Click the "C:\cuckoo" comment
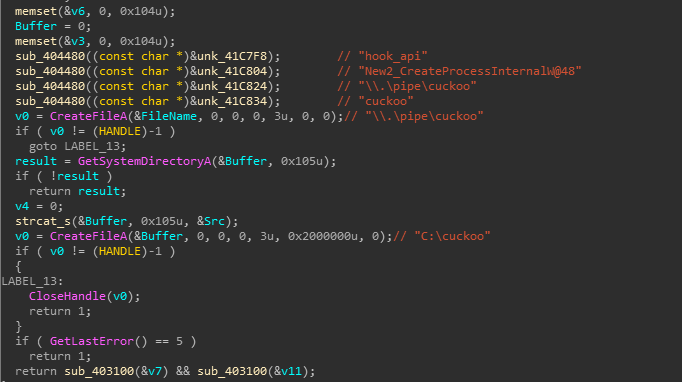This screenshot has width=682, height=382. pyautogui.click(x=442, y=236)
